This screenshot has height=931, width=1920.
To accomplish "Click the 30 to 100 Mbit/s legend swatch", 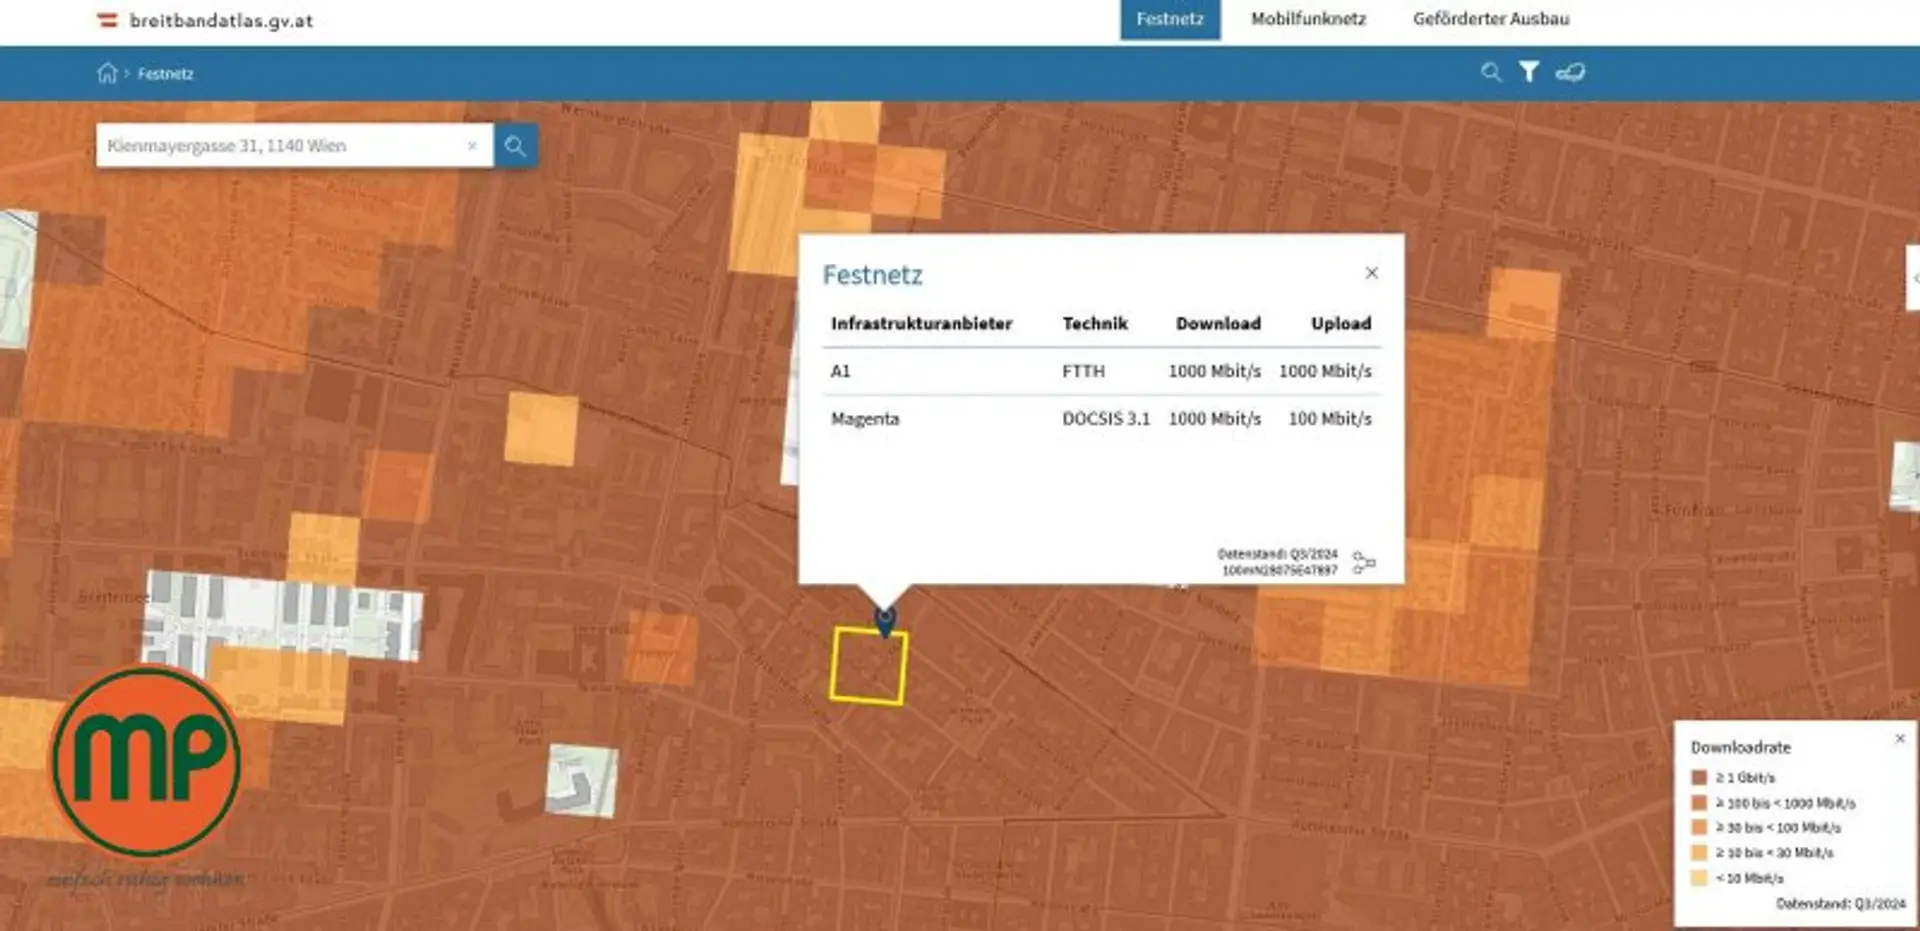I will coord(1699,828).
